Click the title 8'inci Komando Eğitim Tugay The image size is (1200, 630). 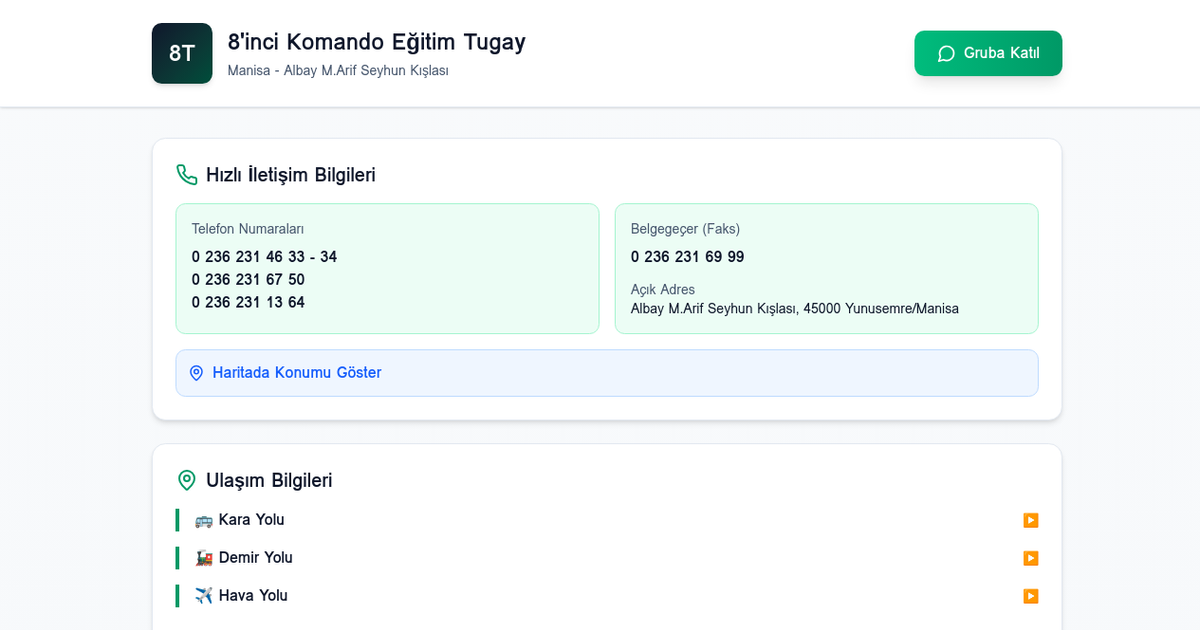click(x=377, y=42)
